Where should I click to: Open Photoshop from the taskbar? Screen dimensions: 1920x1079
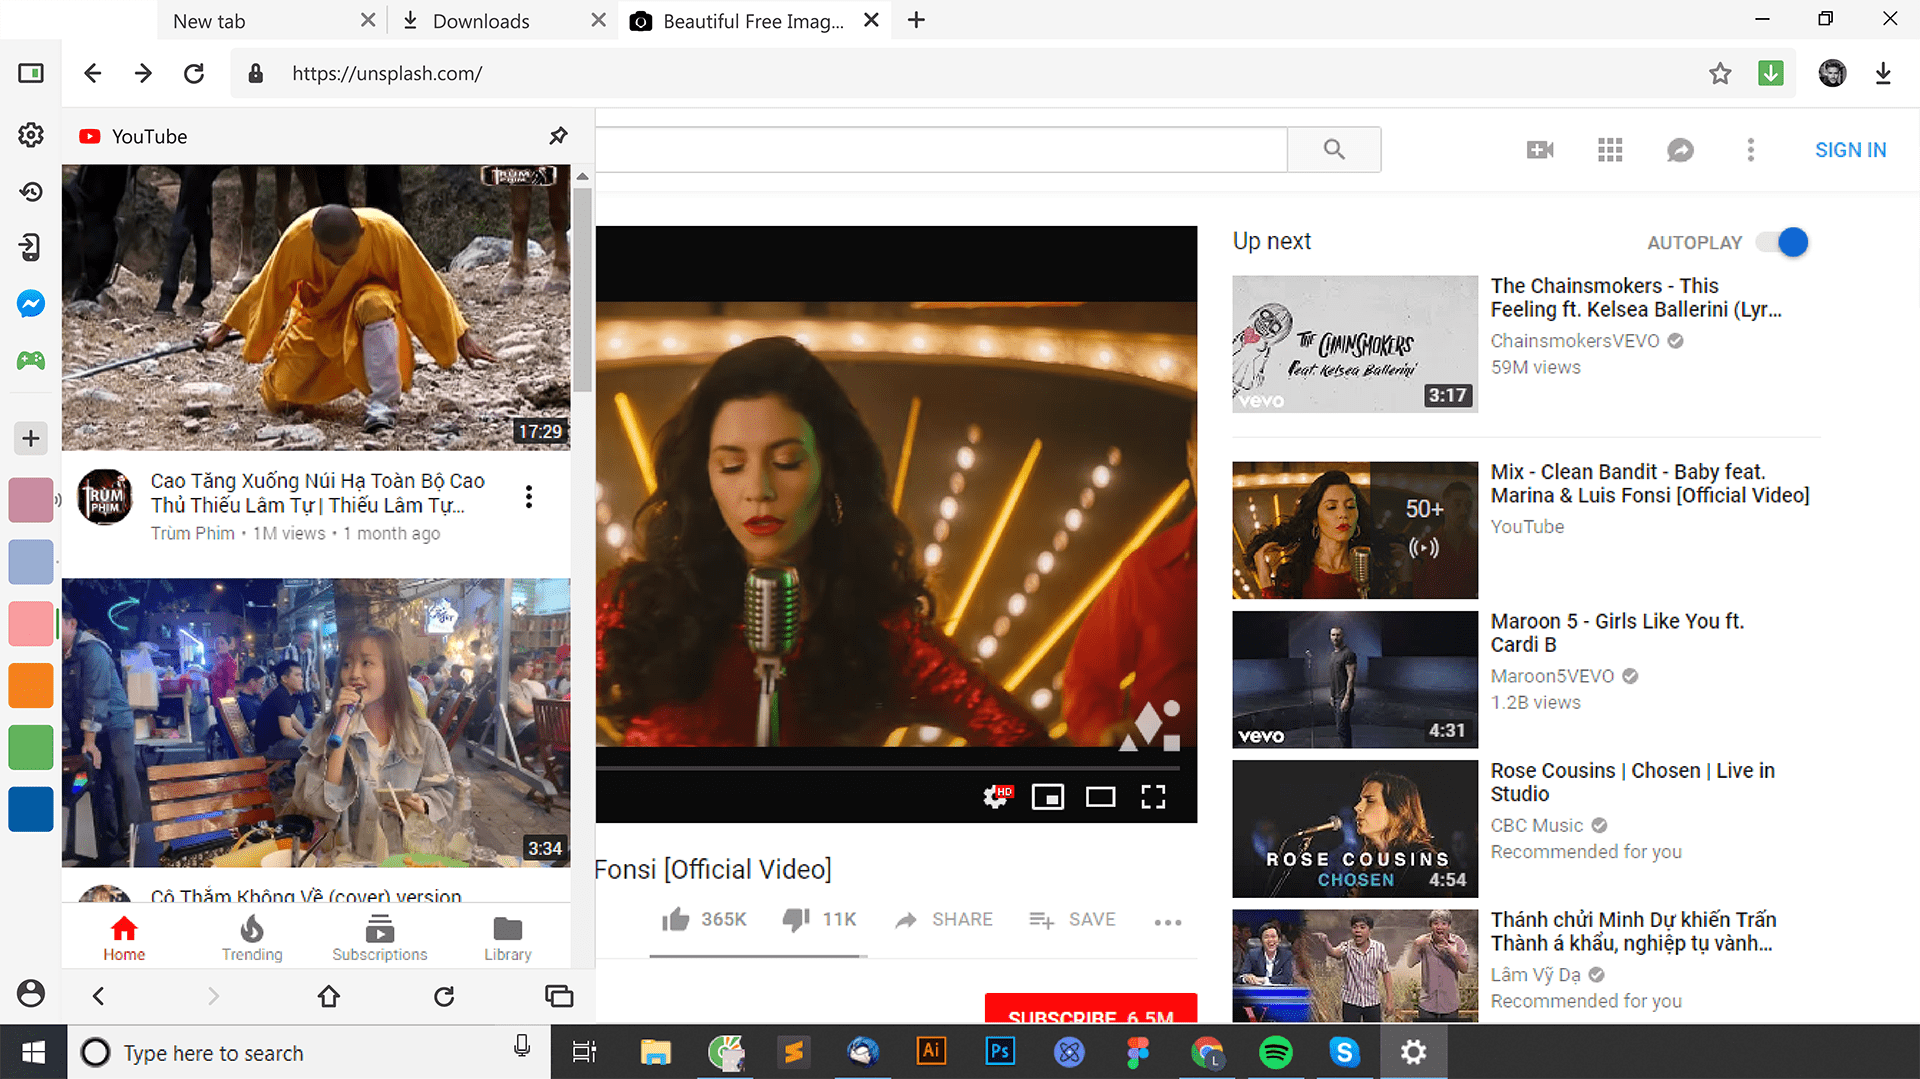pos(1000,1052)
